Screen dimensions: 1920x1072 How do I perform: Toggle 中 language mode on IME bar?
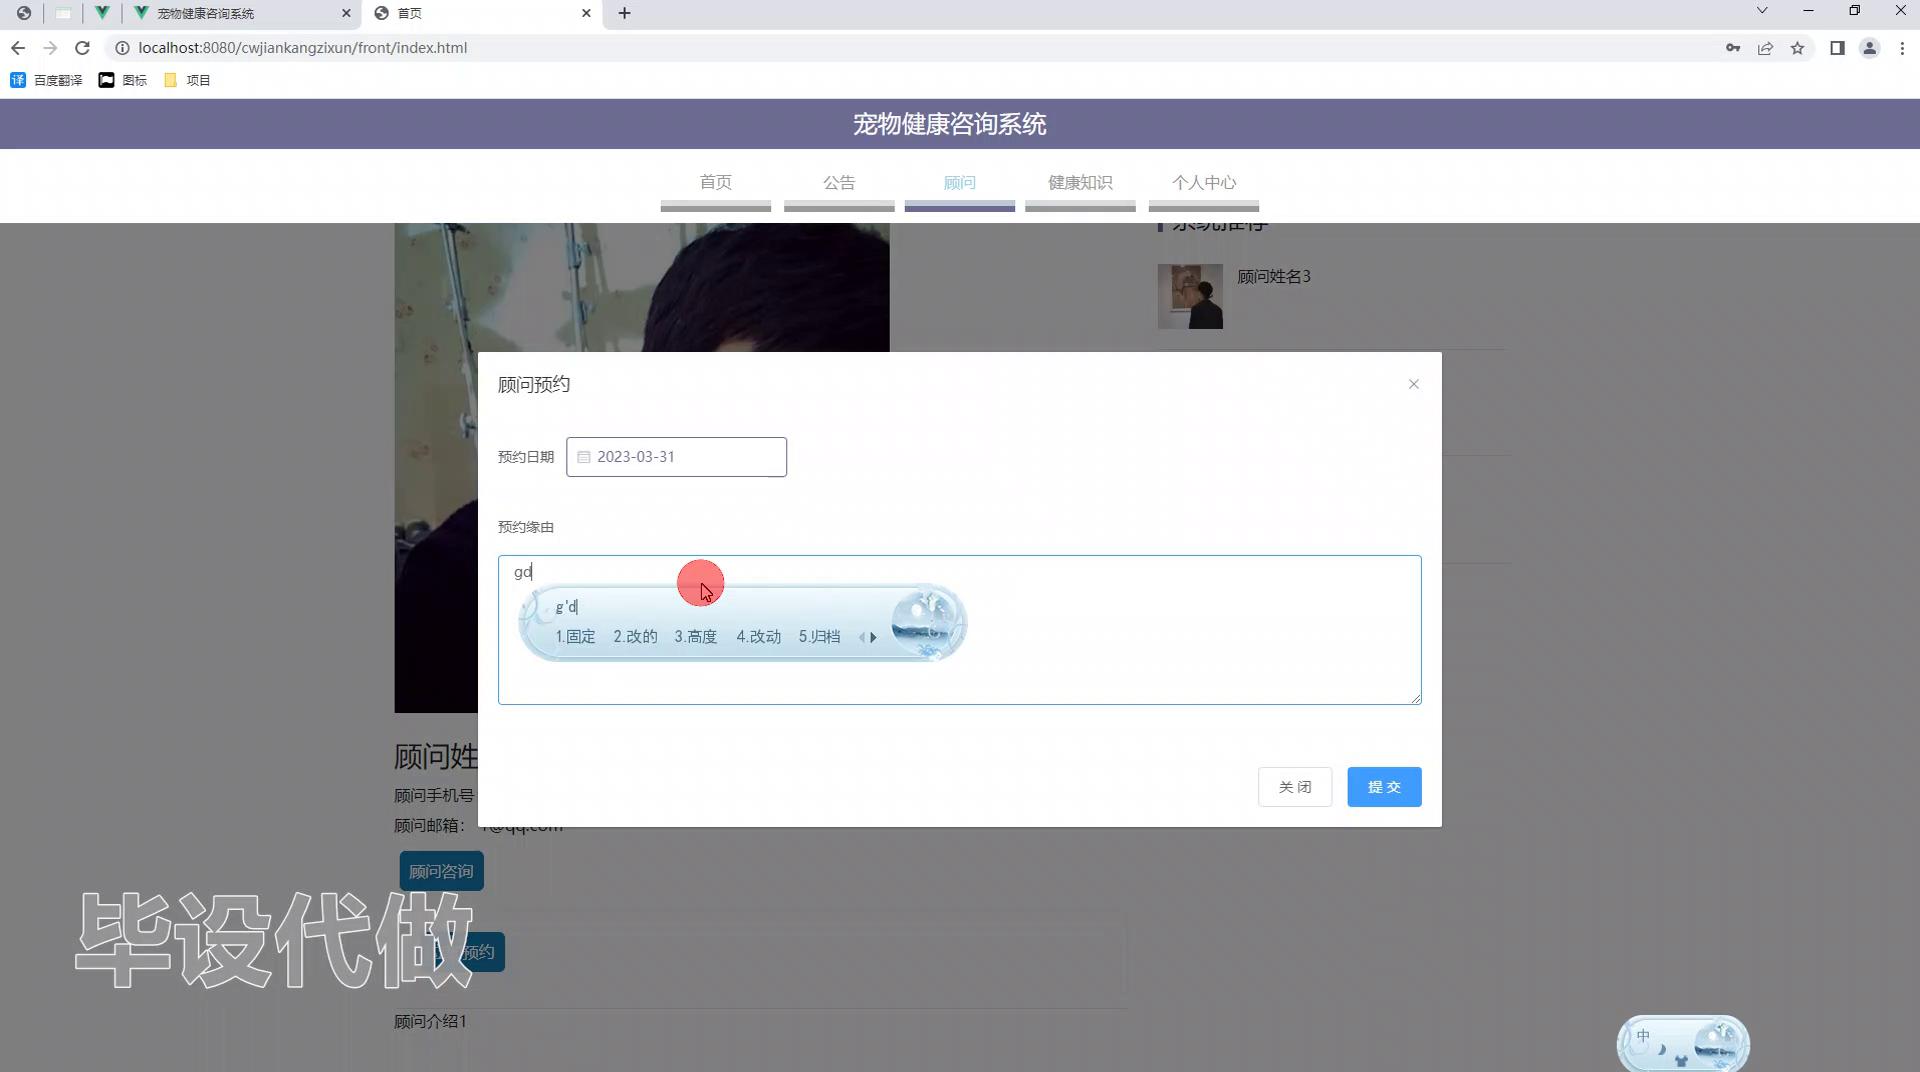point(1643,1036)
